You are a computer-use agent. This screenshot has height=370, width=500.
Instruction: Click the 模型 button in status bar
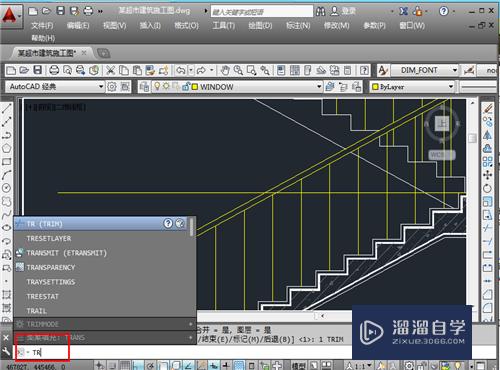pyautogui.click(x=298, y=366)
